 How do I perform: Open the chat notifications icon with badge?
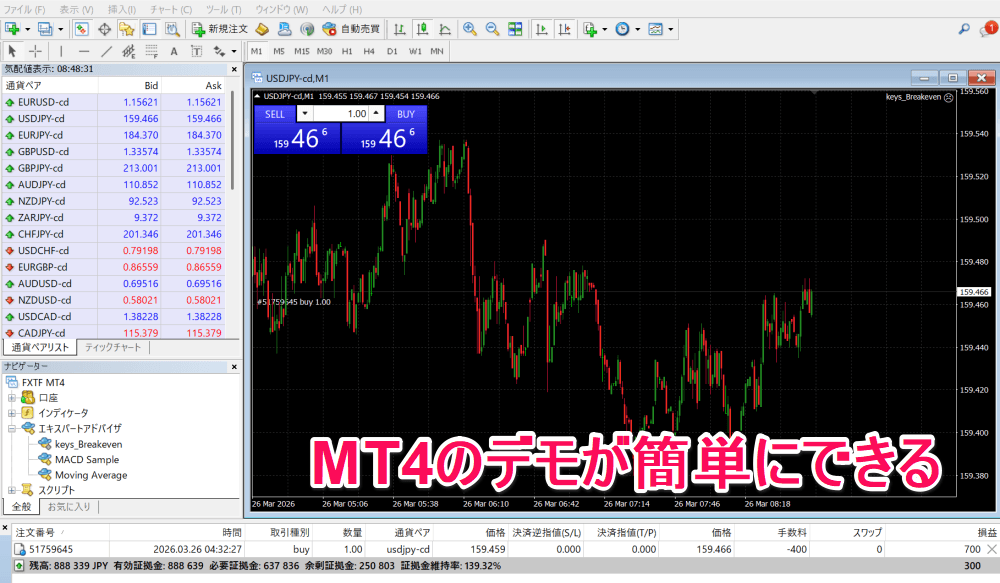tap(988, 29)
